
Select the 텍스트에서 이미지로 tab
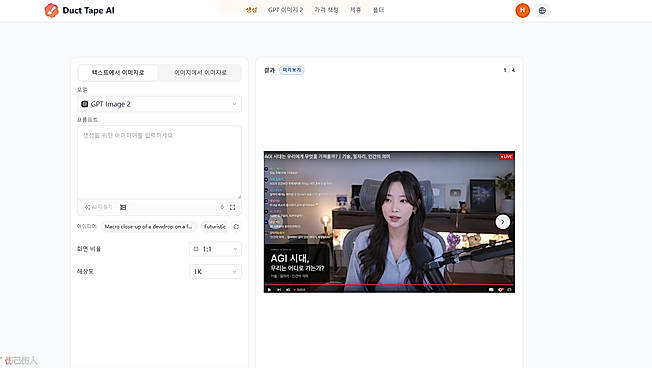tap(118, 72)
